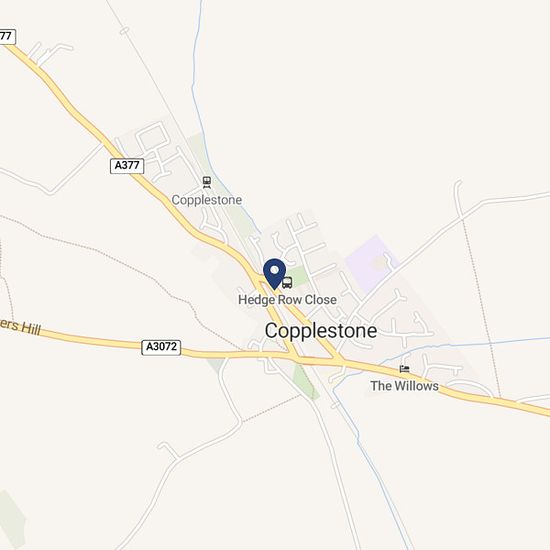
Task: Open the Hedge Row Close label
Action: click(287, 300)
